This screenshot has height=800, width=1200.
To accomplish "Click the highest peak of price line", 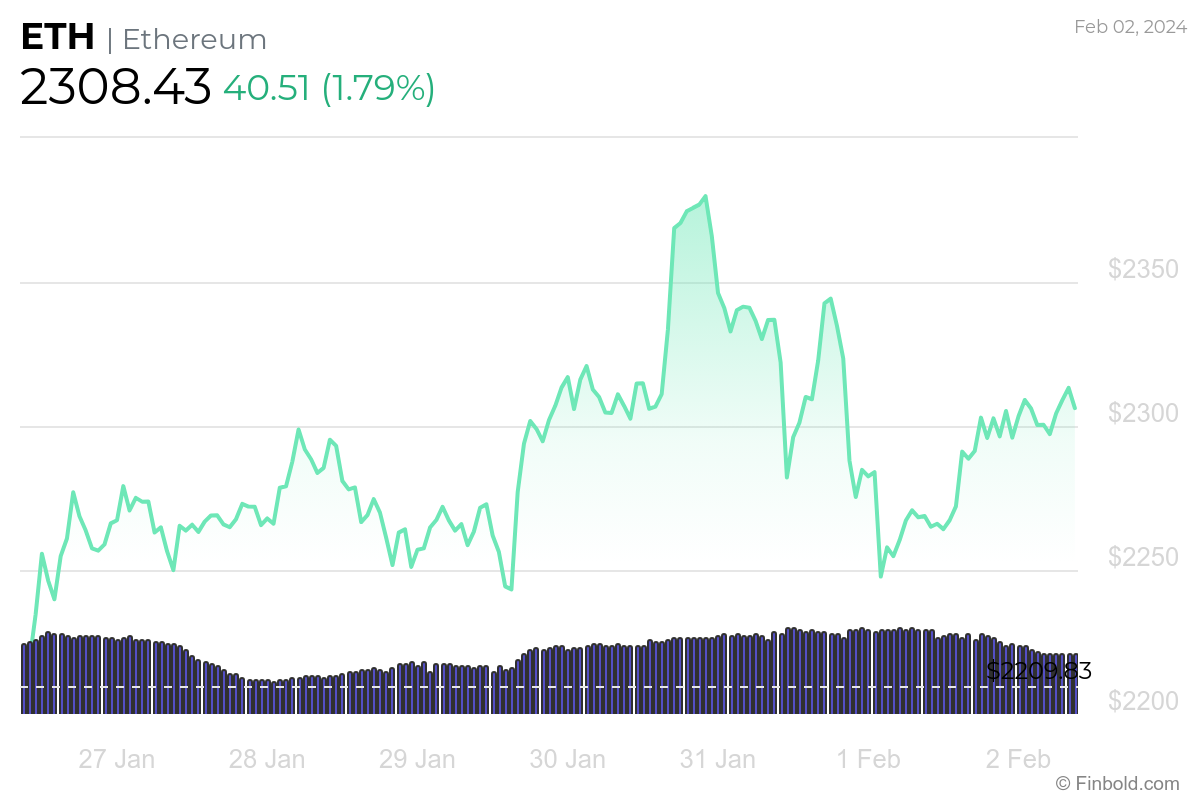I will [705, 197].
